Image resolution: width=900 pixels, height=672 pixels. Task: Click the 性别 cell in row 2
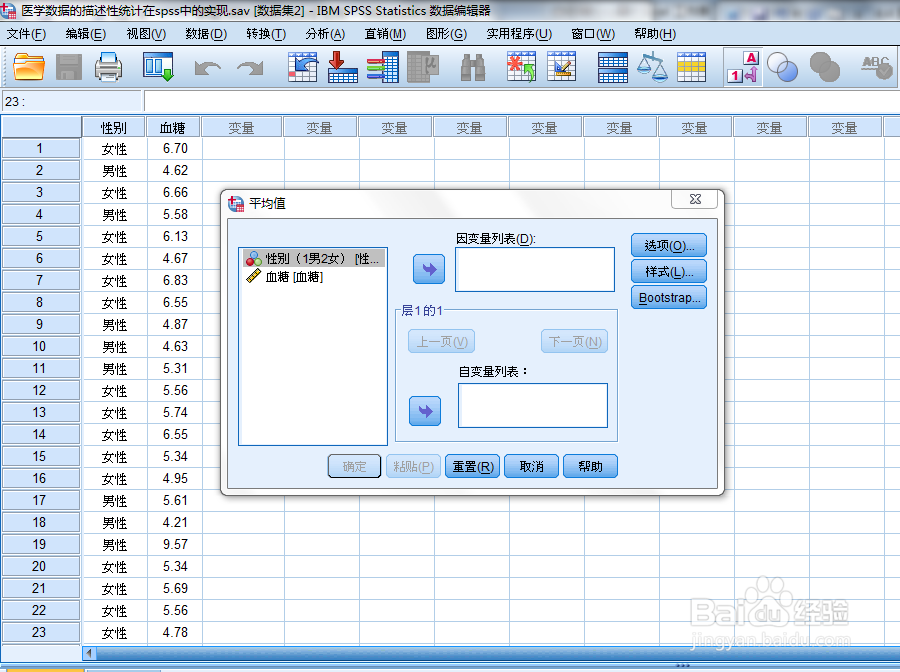point(114,170)
